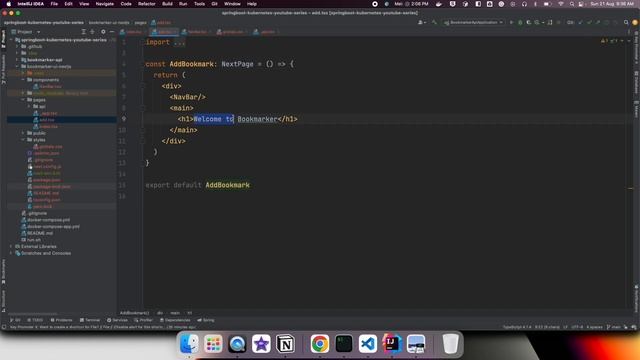Expand the public folder arrow

click(x=23, y=133)
